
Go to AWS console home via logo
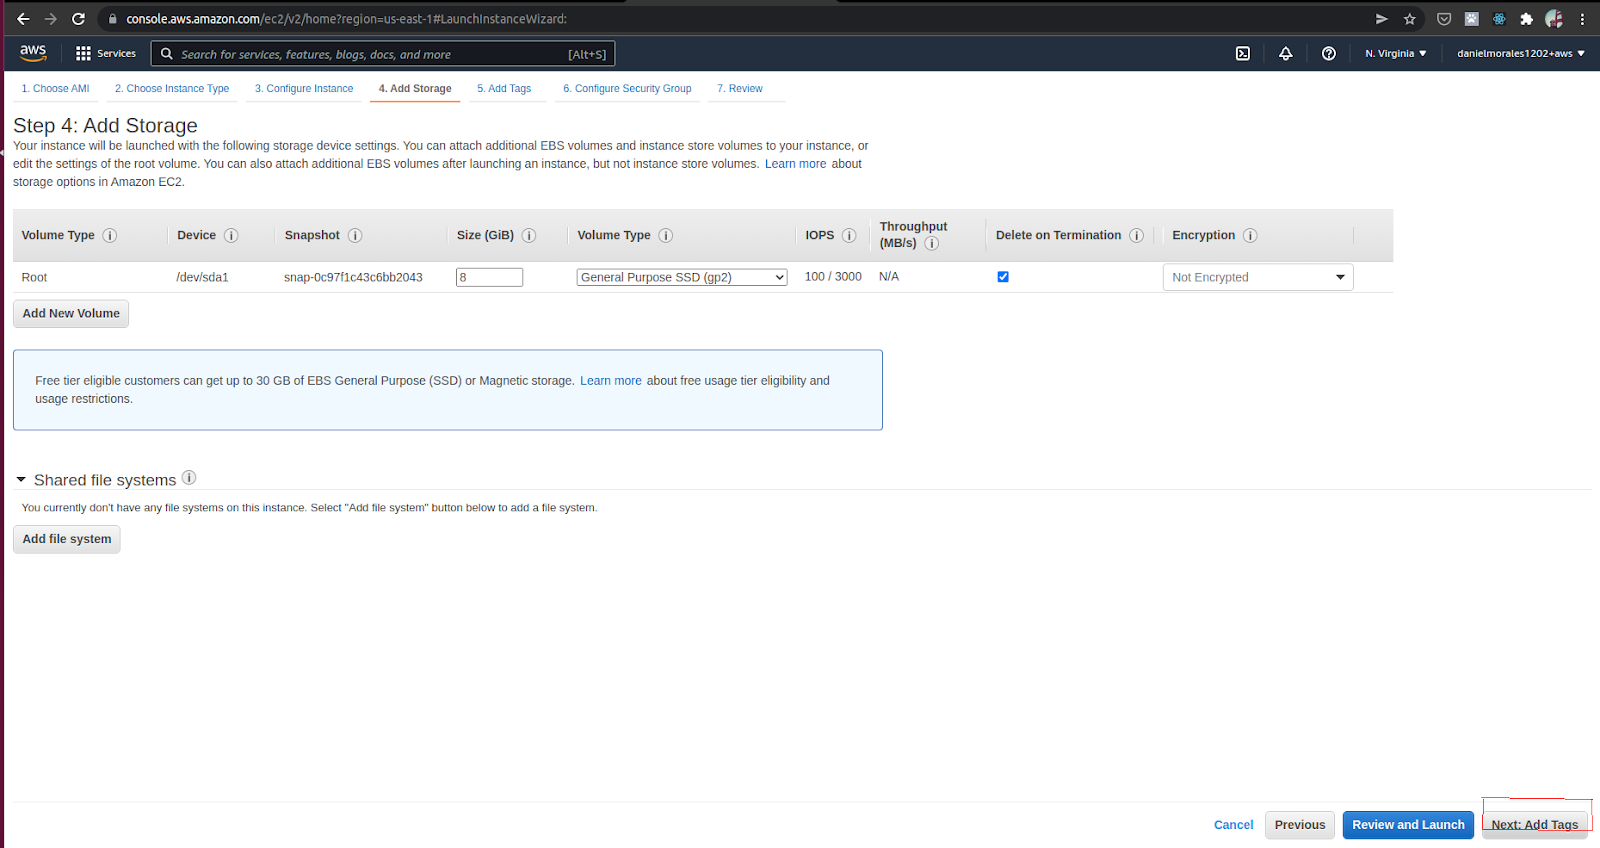(x=33, y=53)
